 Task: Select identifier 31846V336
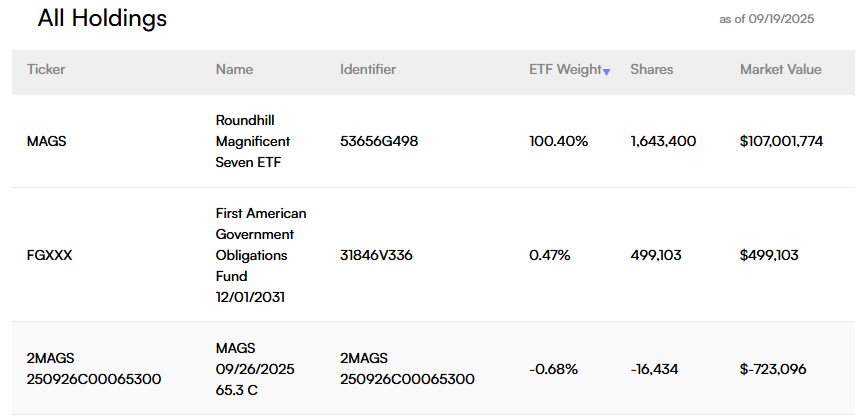[376, 255]
